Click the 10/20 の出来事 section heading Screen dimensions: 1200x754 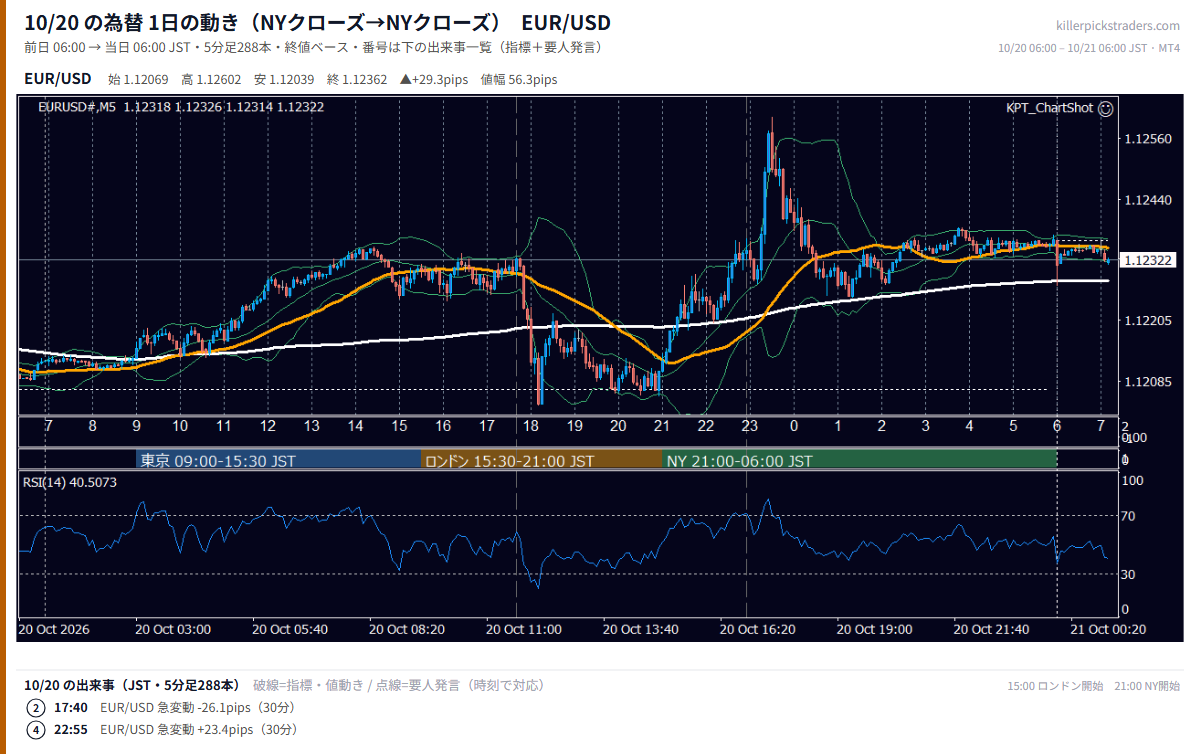(132, 685)
